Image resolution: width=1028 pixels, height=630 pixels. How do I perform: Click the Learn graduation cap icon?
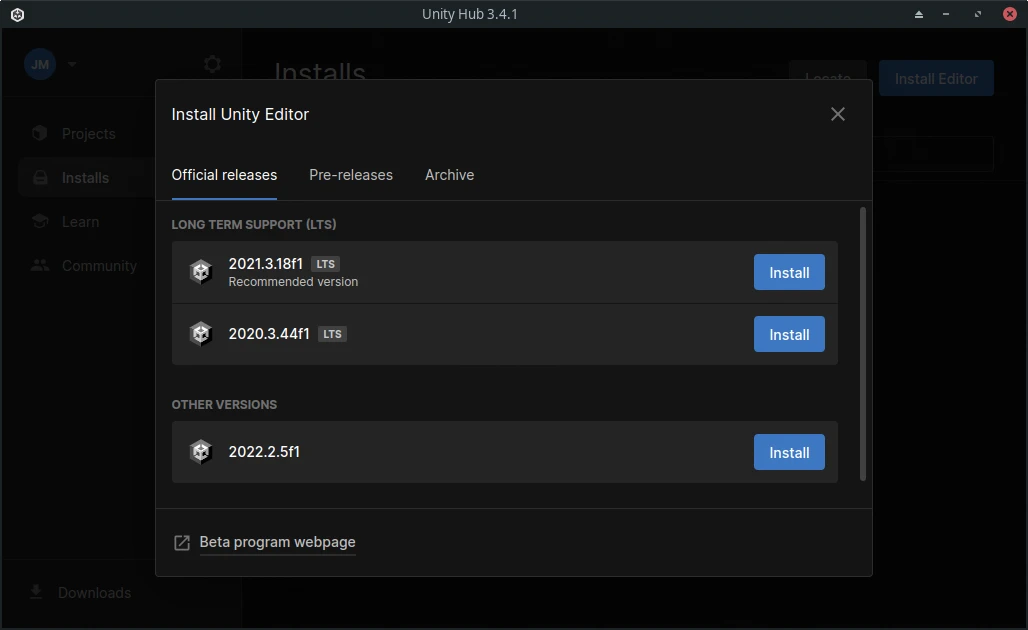point(40,222)
